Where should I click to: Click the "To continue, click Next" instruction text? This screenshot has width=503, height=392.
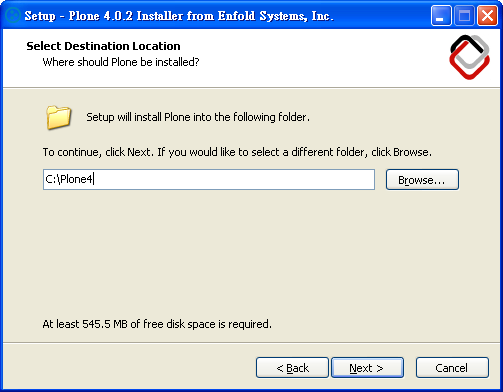coord(237,152)
